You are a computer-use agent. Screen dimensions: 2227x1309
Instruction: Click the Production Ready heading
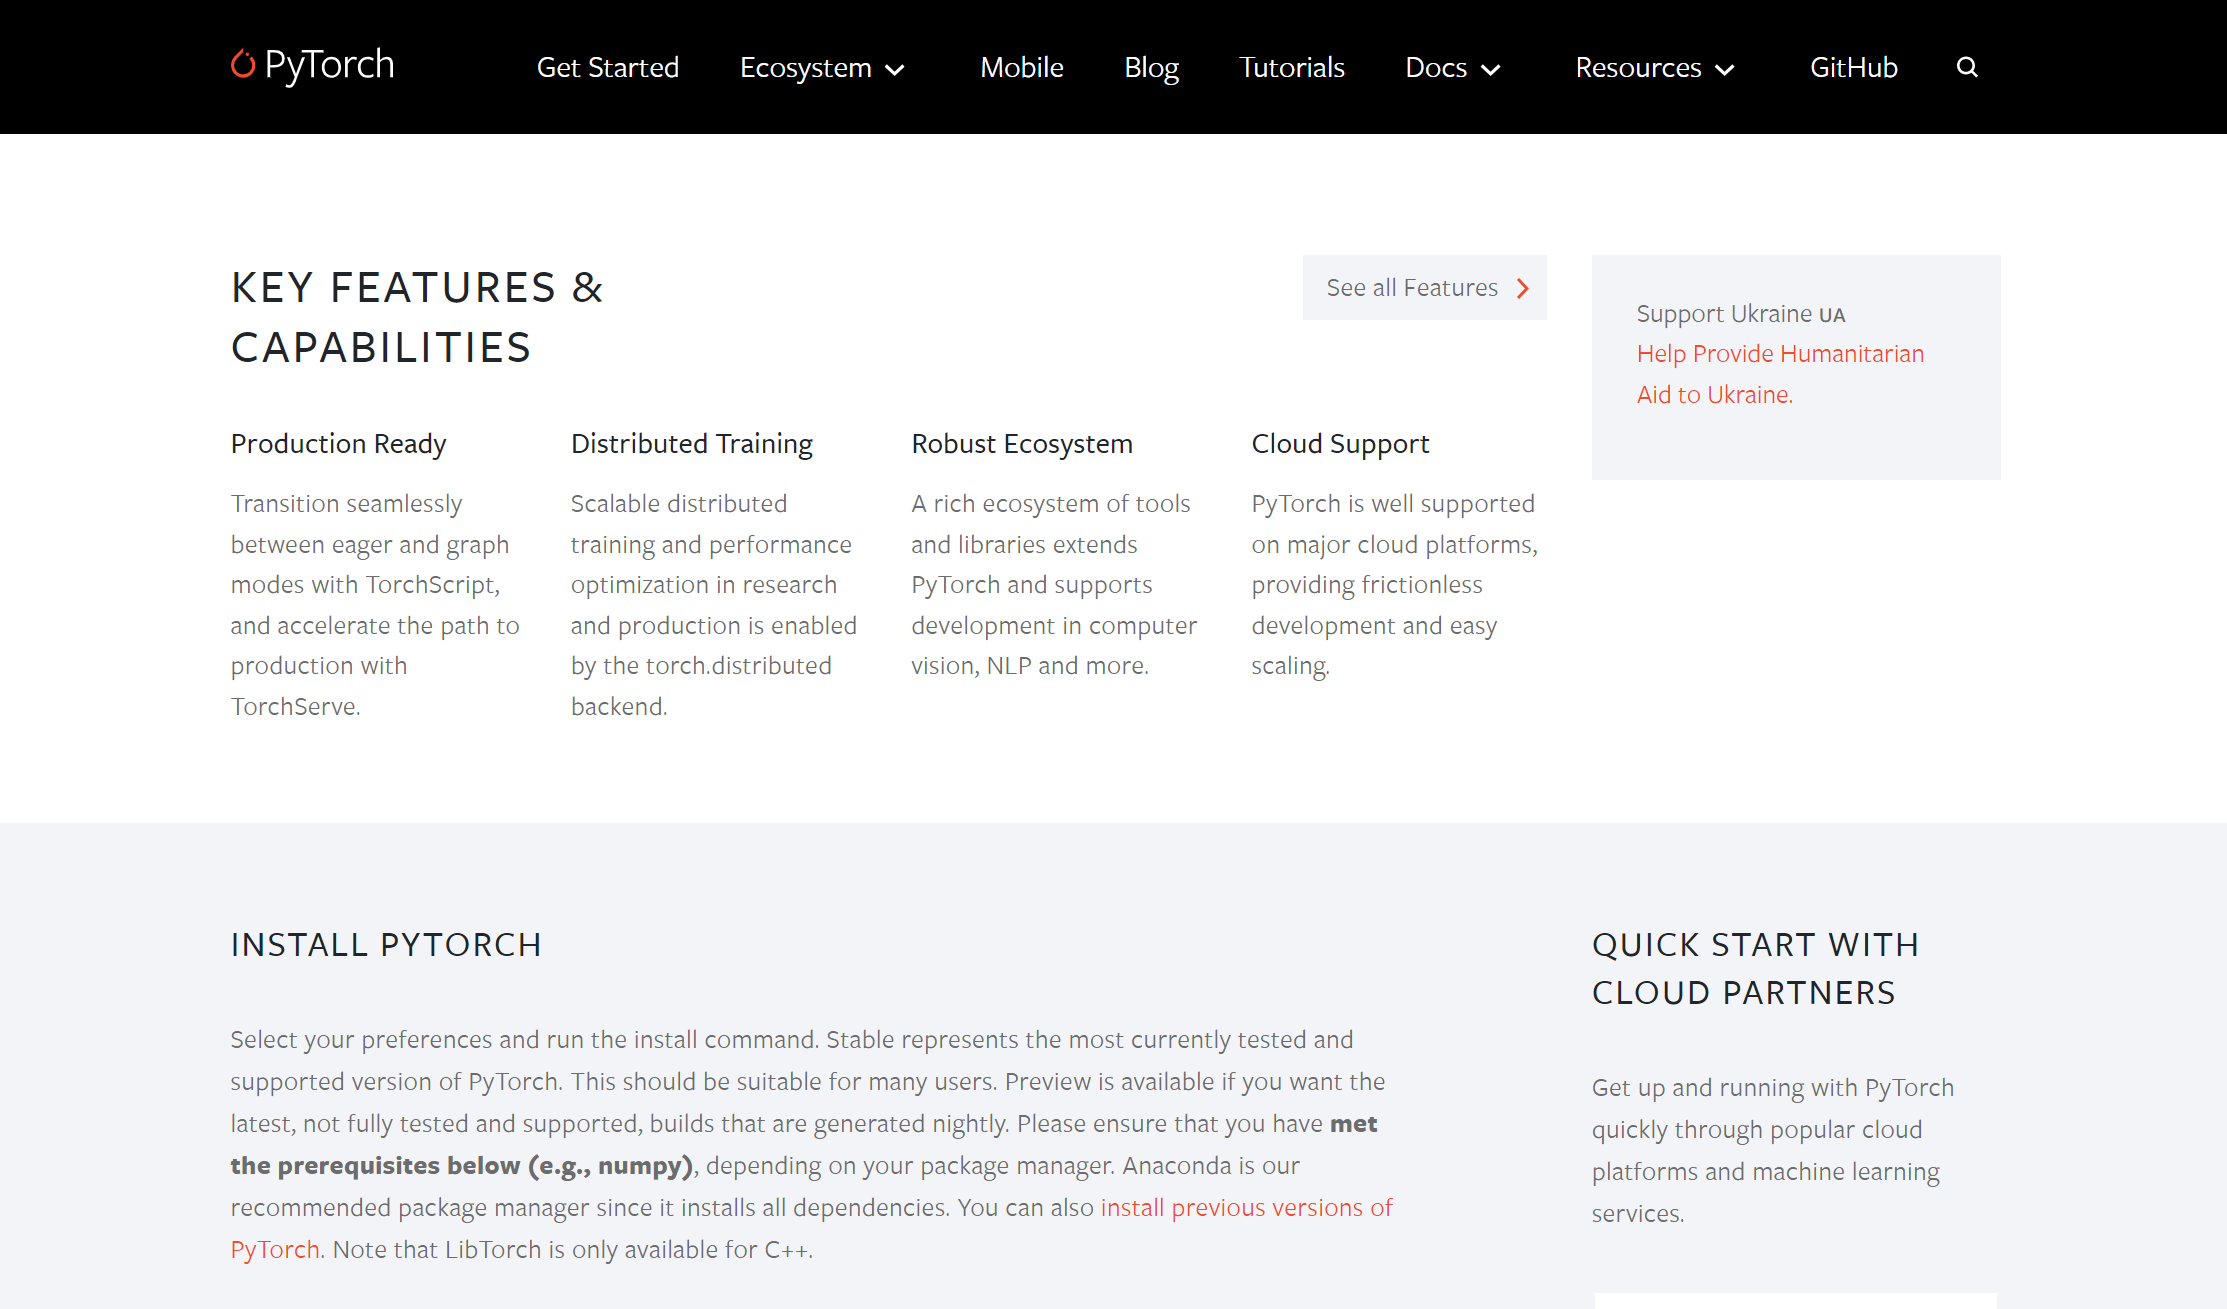click(338, 444)
